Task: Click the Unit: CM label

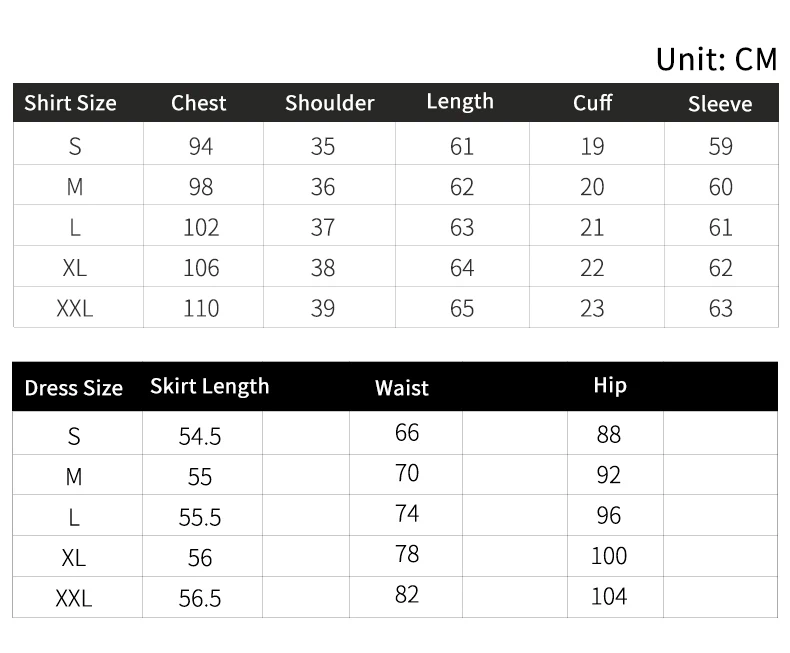Action: click(x=716, y=59)
